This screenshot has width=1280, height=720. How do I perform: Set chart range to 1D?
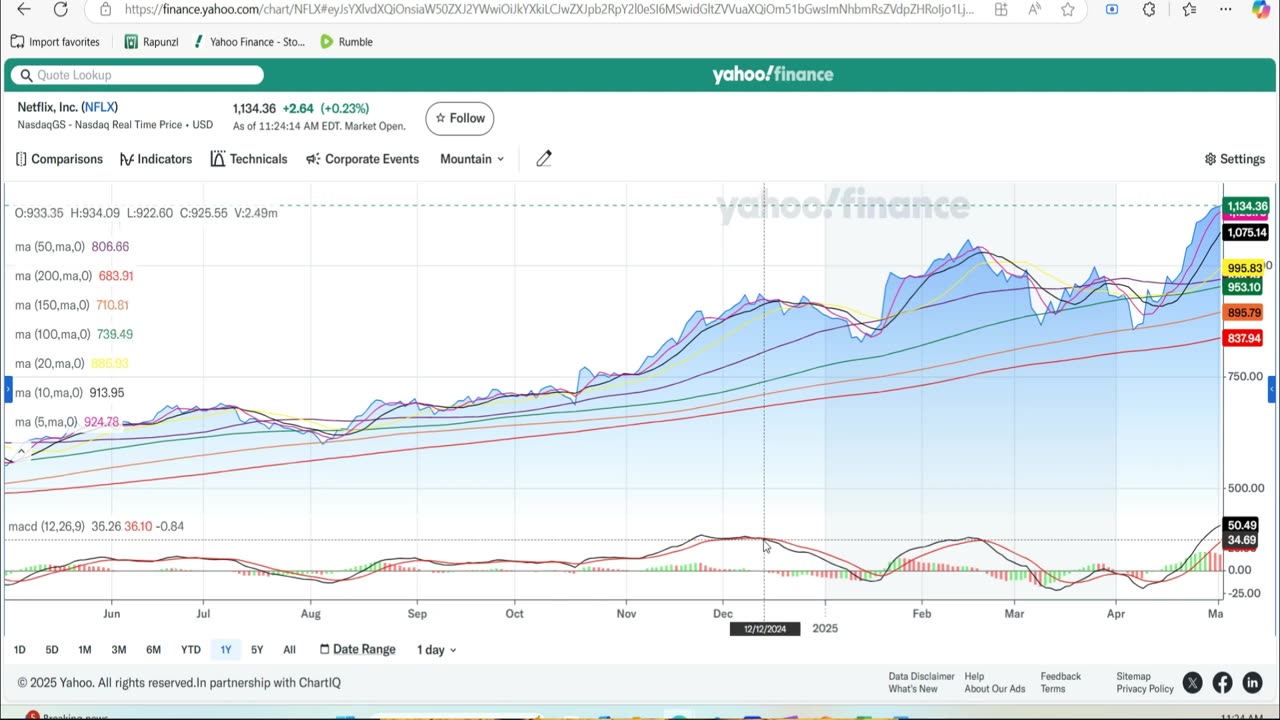19,650
